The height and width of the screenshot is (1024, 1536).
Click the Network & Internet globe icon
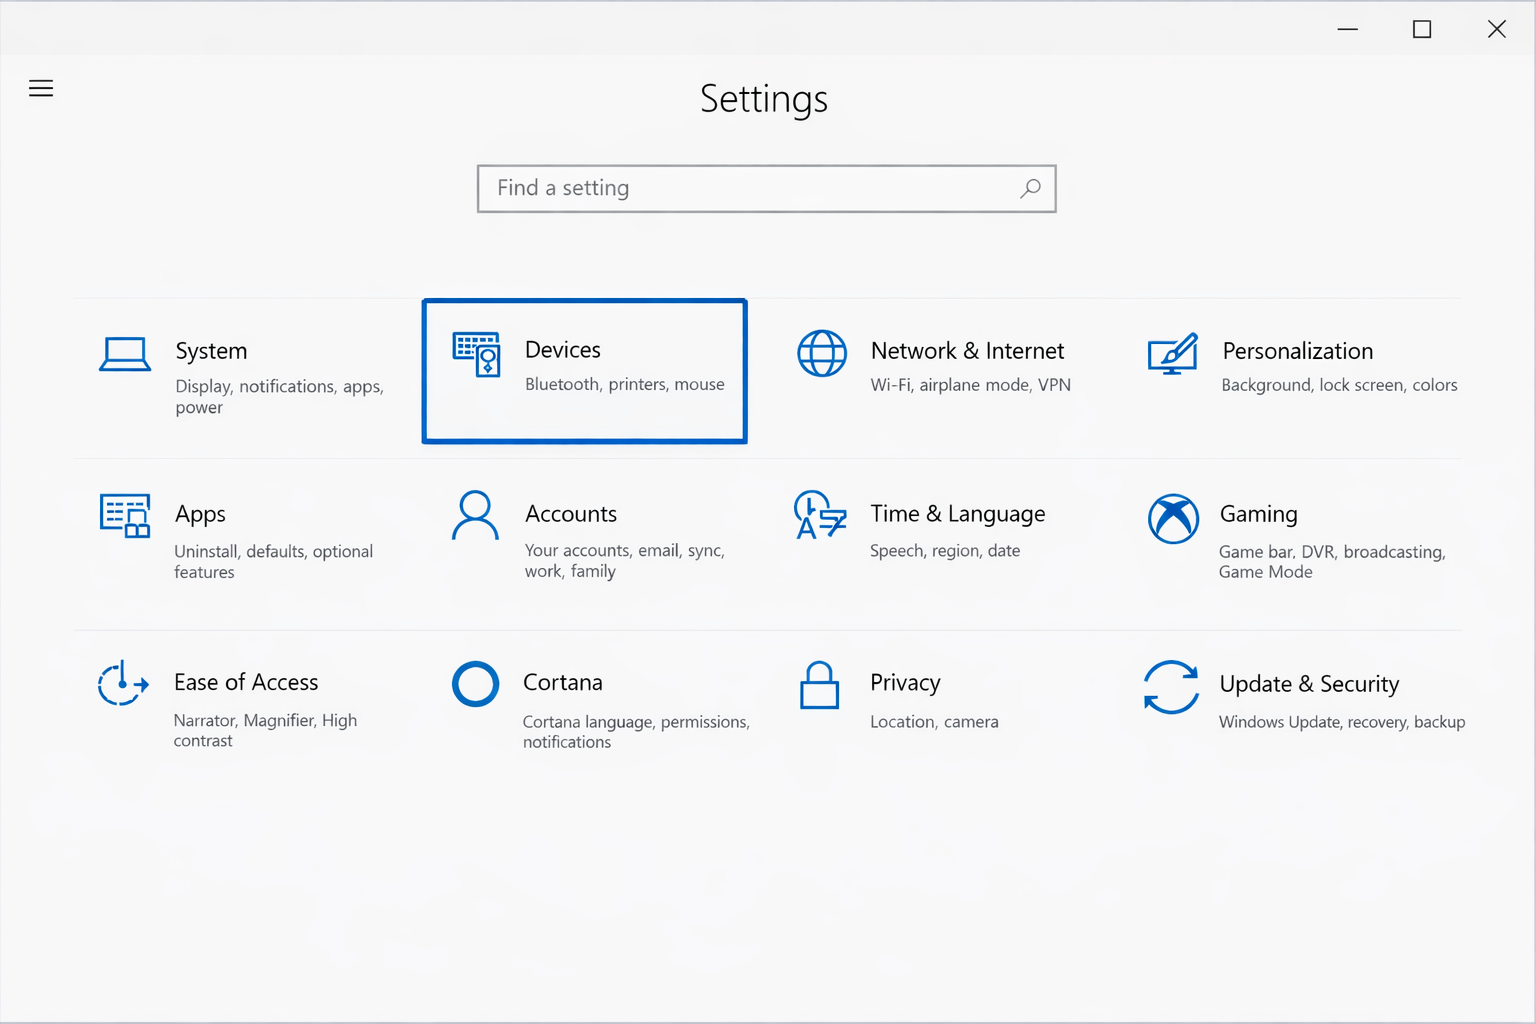(822, 353)
